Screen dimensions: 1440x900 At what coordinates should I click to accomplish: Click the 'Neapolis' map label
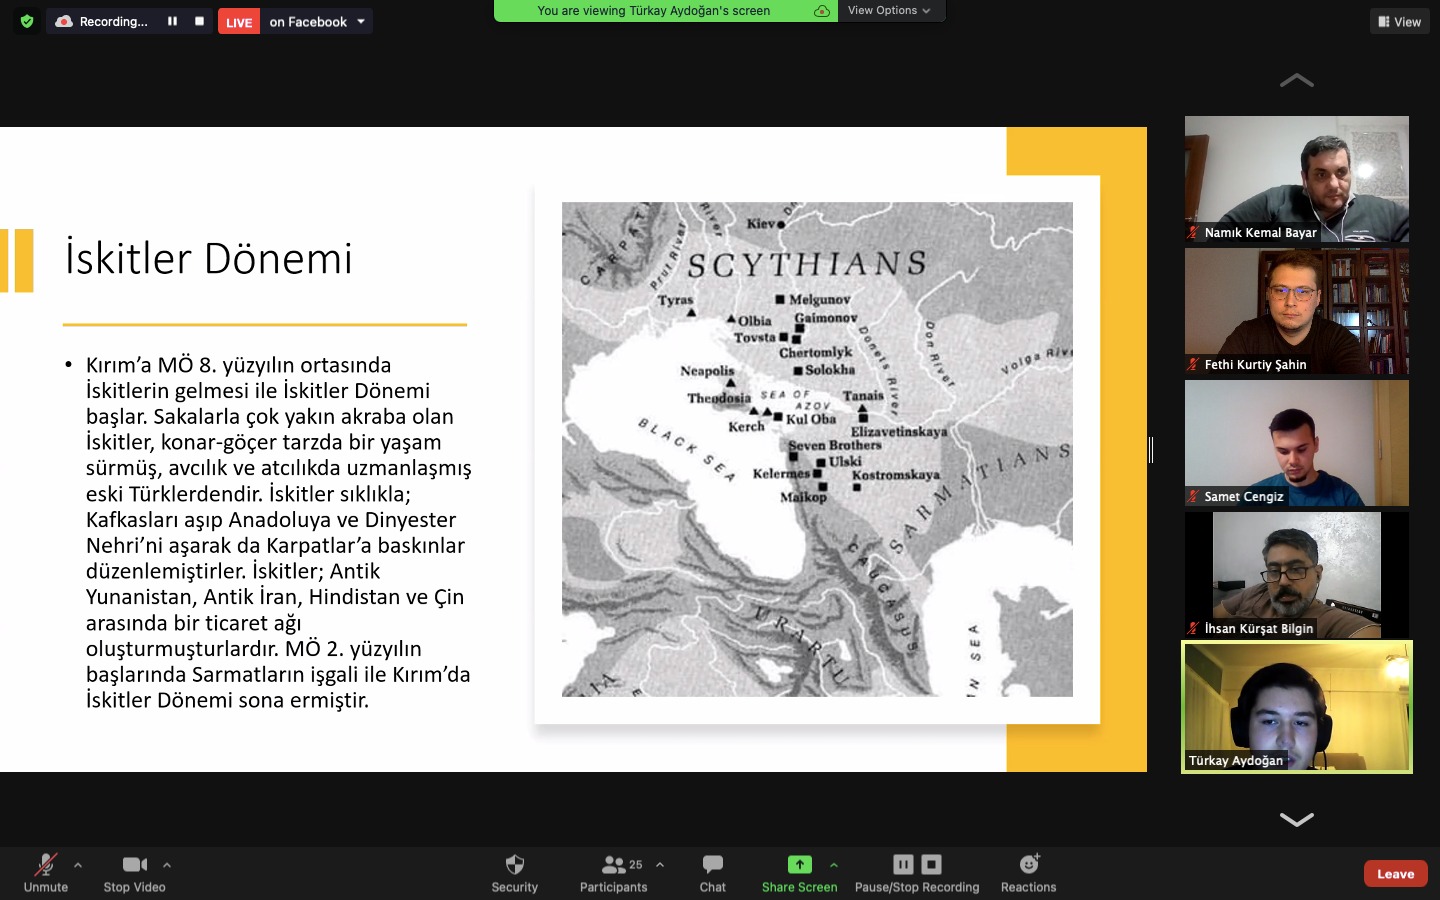(708, 371)
